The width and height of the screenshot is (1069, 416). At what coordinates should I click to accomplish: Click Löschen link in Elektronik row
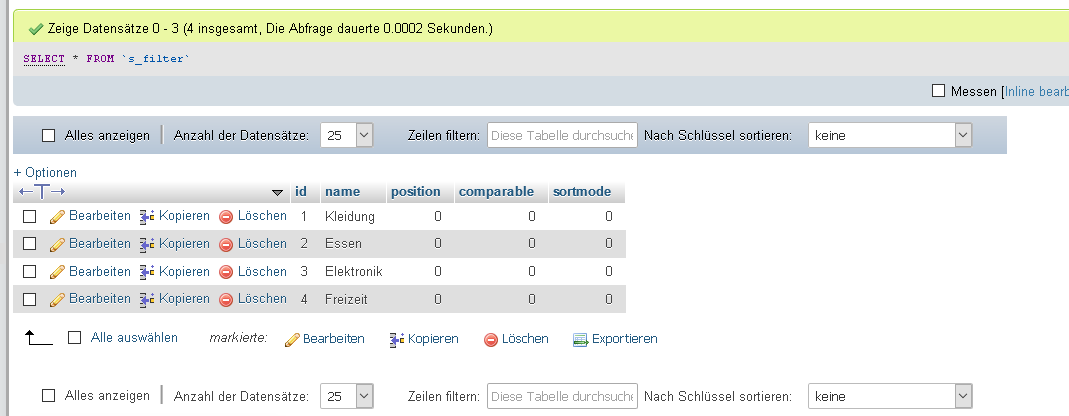coord(262,271)
